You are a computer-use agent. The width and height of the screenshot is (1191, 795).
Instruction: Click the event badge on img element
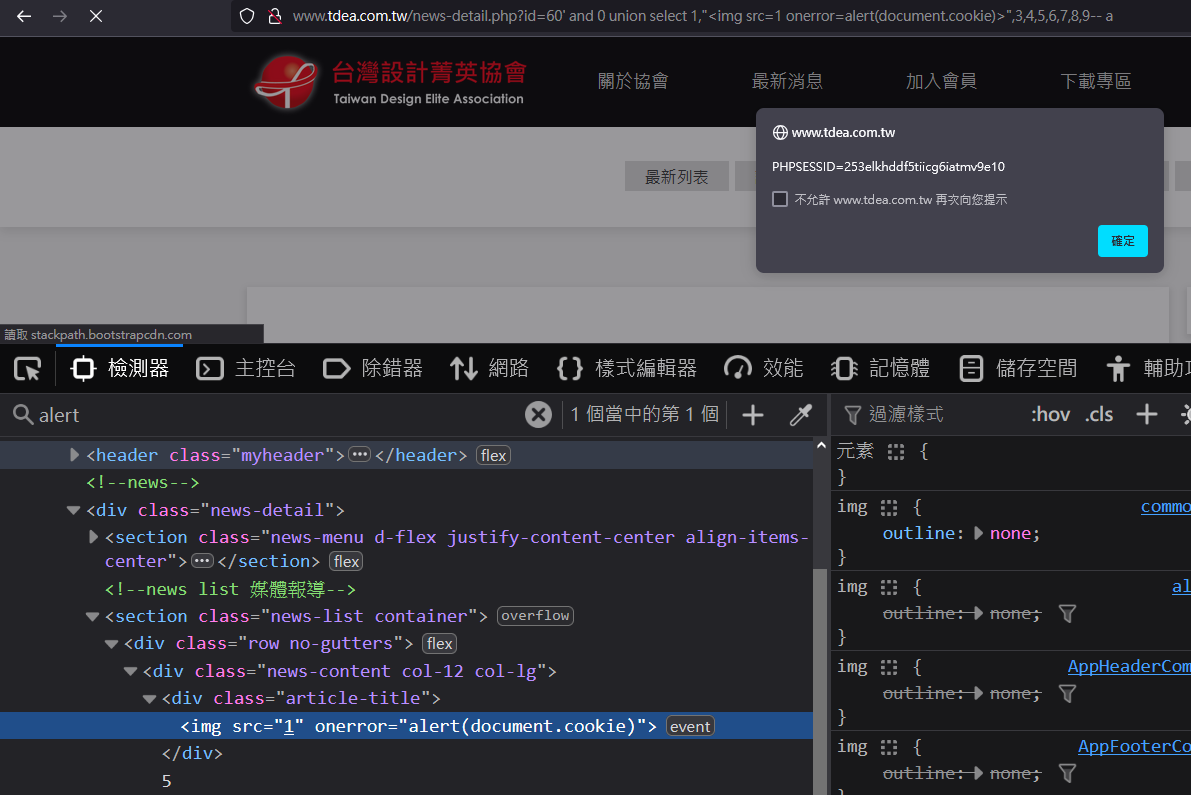(x=690, y=727)
